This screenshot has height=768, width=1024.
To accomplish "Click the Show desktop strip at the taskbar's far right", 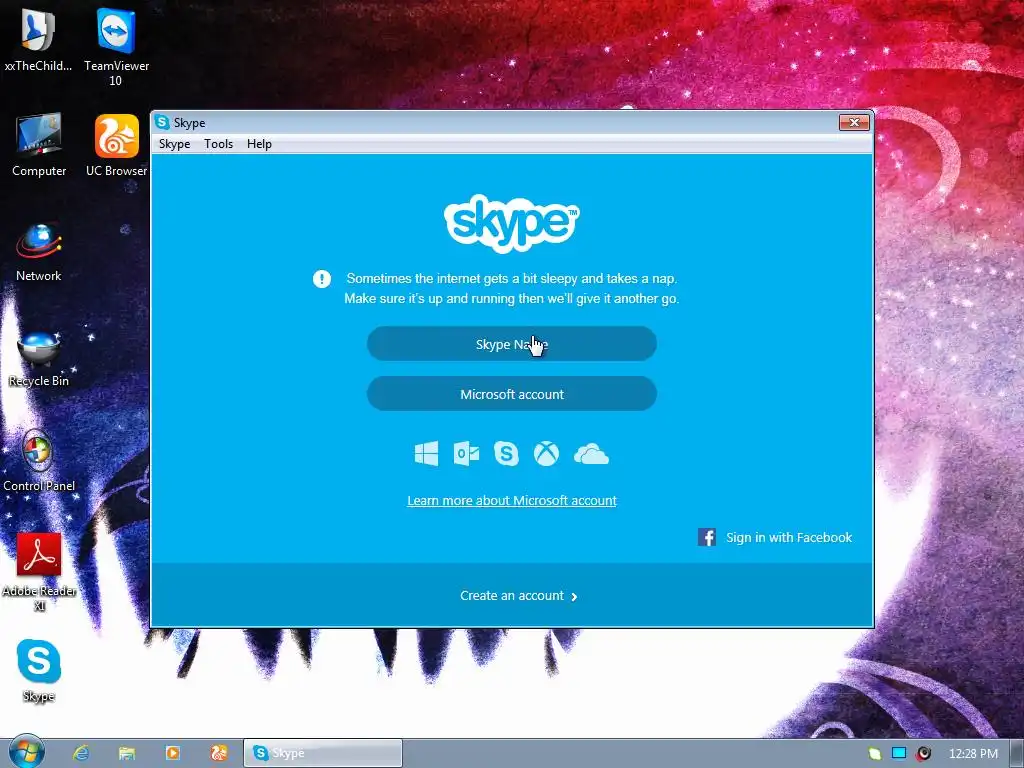I will (x=1017, y=754).
